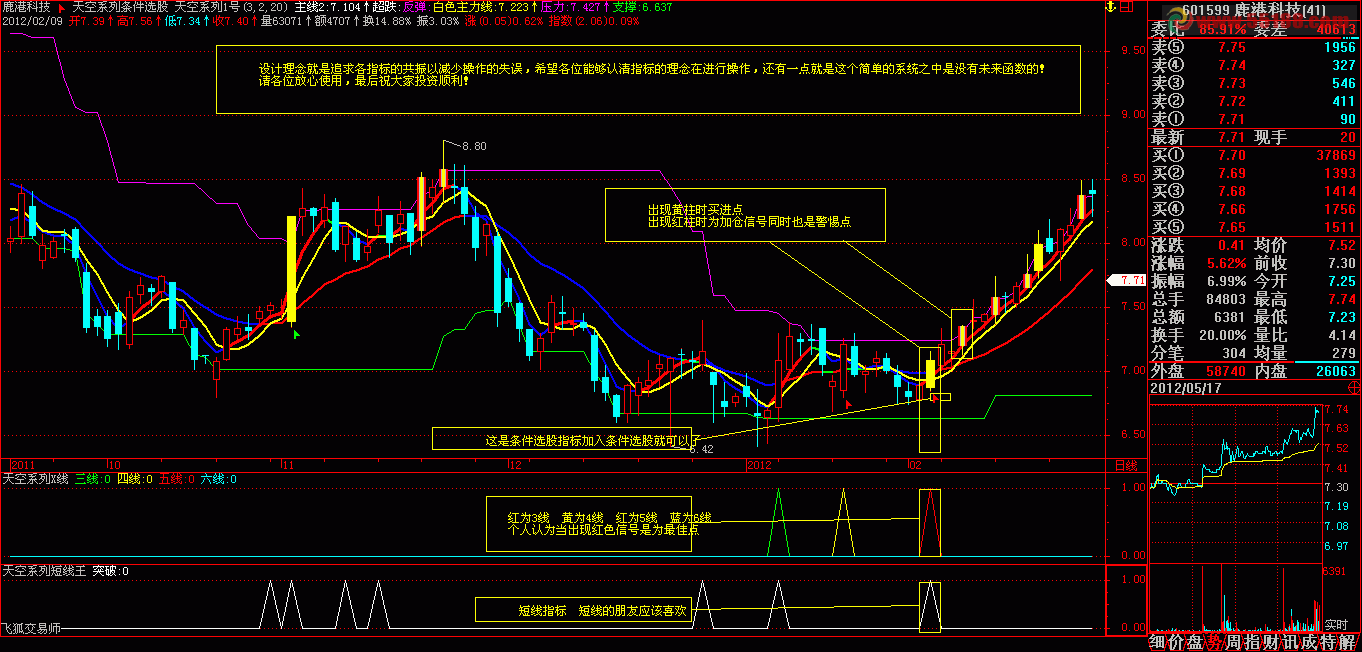Click the 日线 period label

(x=1125, y=465)
